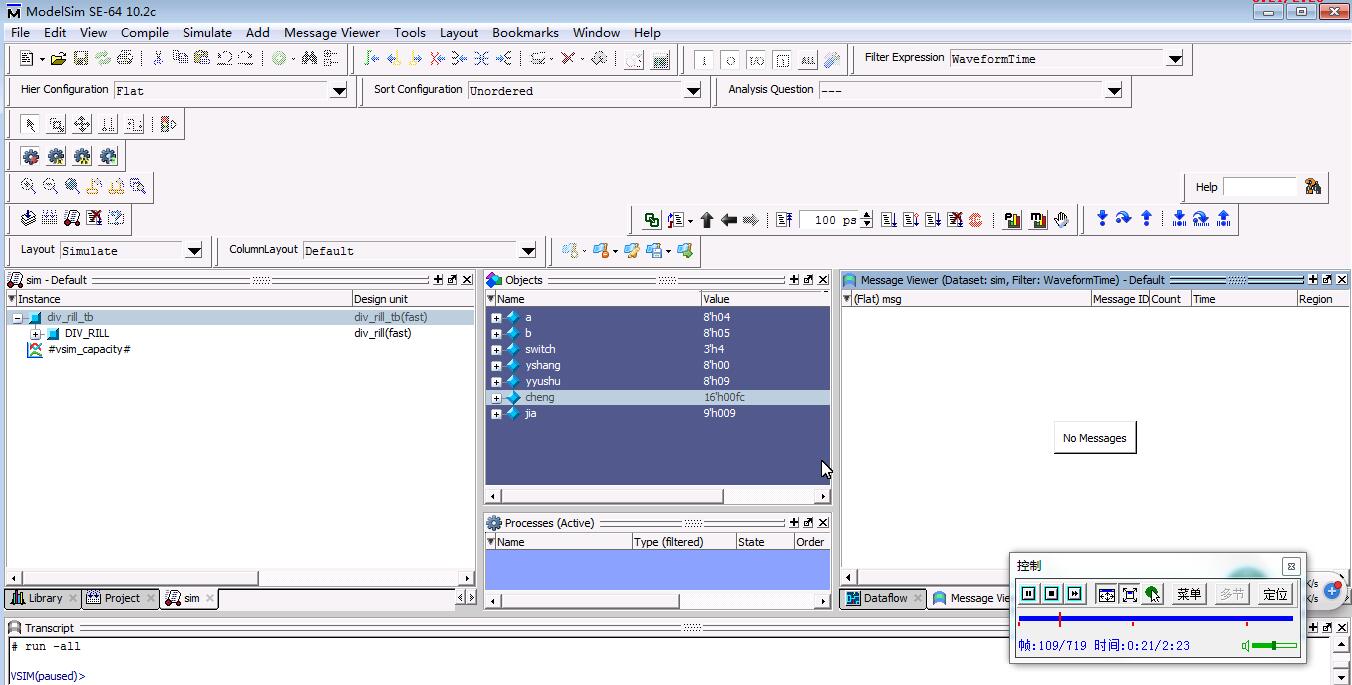Viewport: 1352px width, 685px height.
Task: Open the ColumnLayout dropdown showing Default
Action: coord(528,251)
